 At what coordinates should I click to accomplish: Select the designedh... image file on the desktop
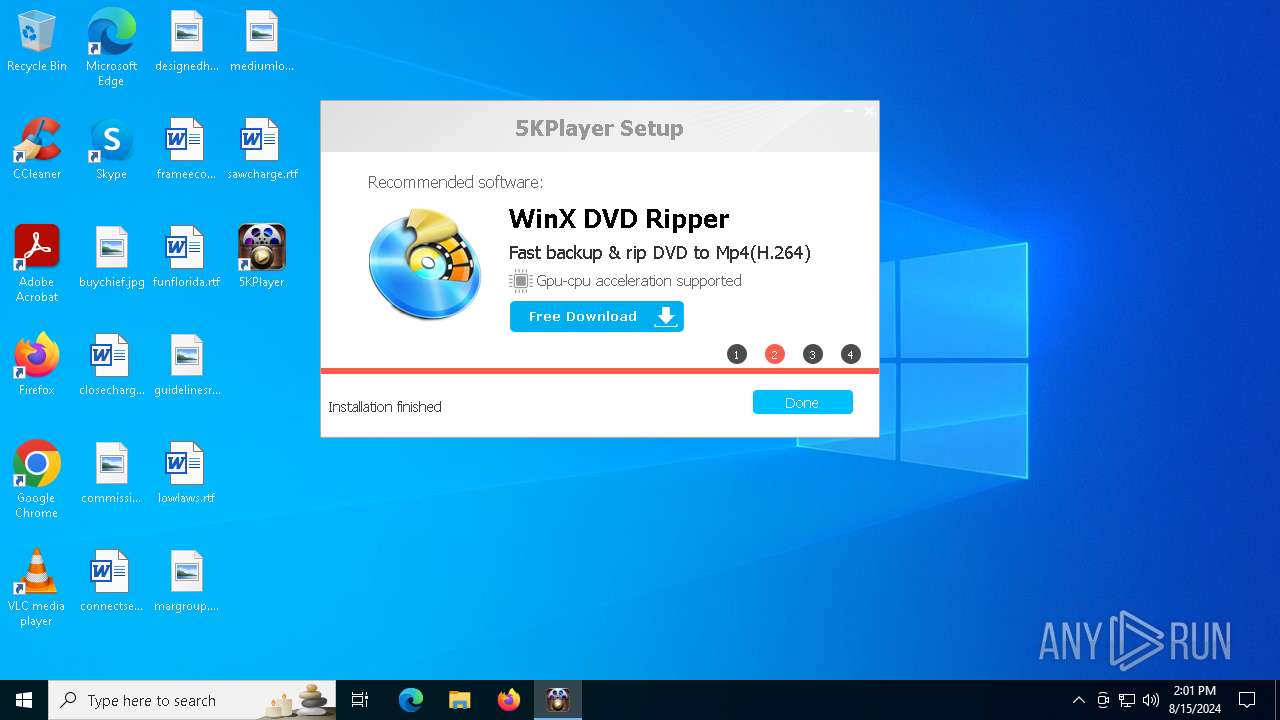(186, 40)
